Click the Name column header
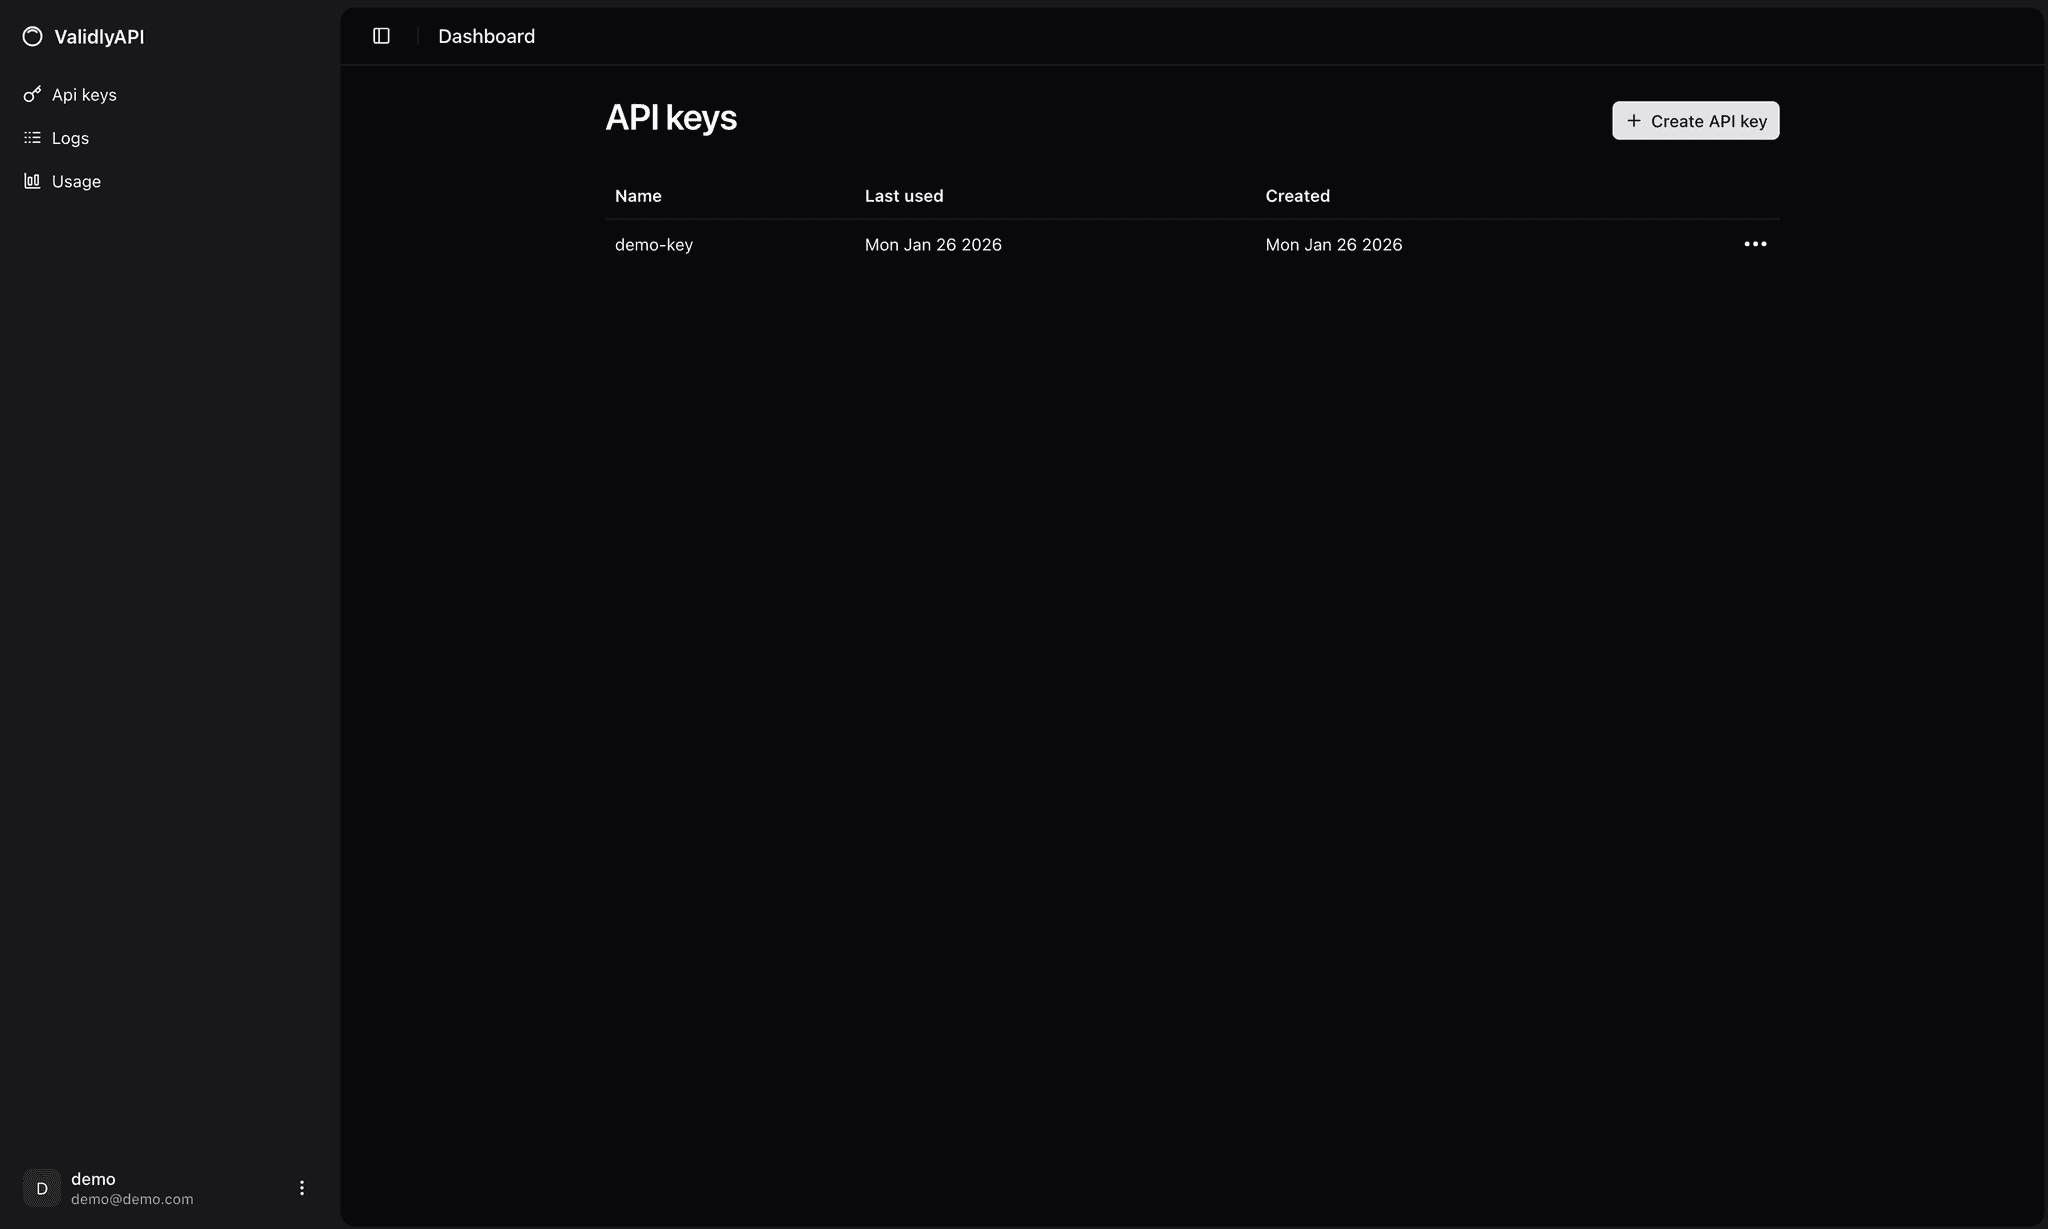The height and width of the screenshot is (1229, 2048). [638, 196]
